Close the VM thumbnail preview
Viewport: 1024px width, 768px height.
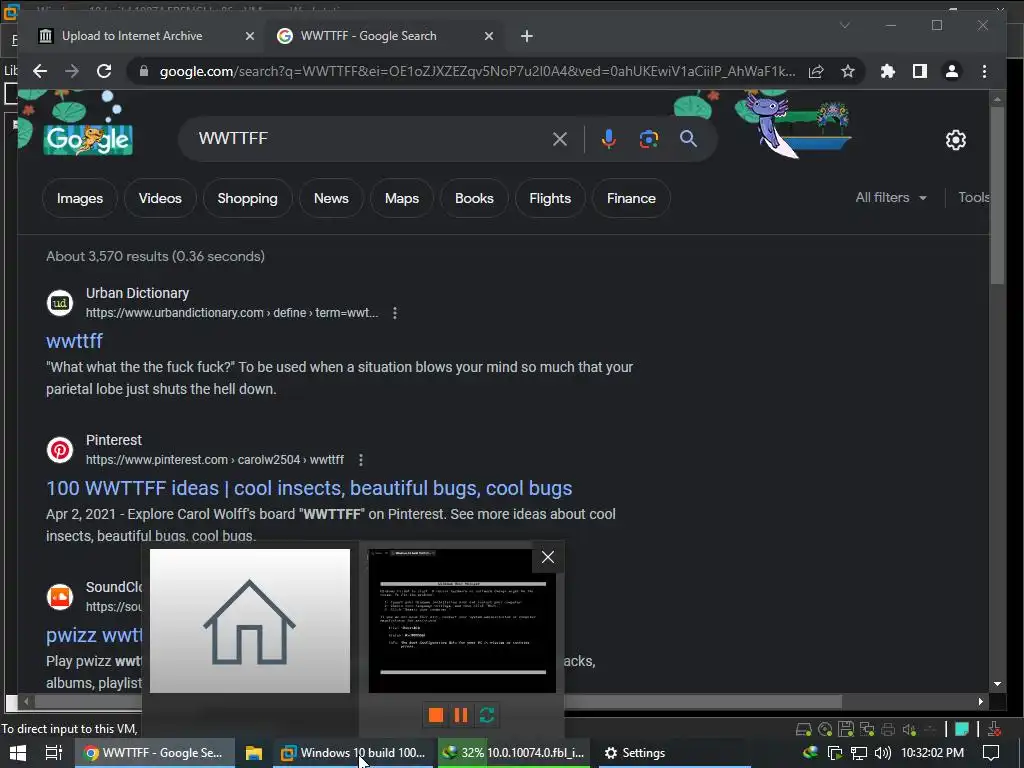[x=547, y=557]
